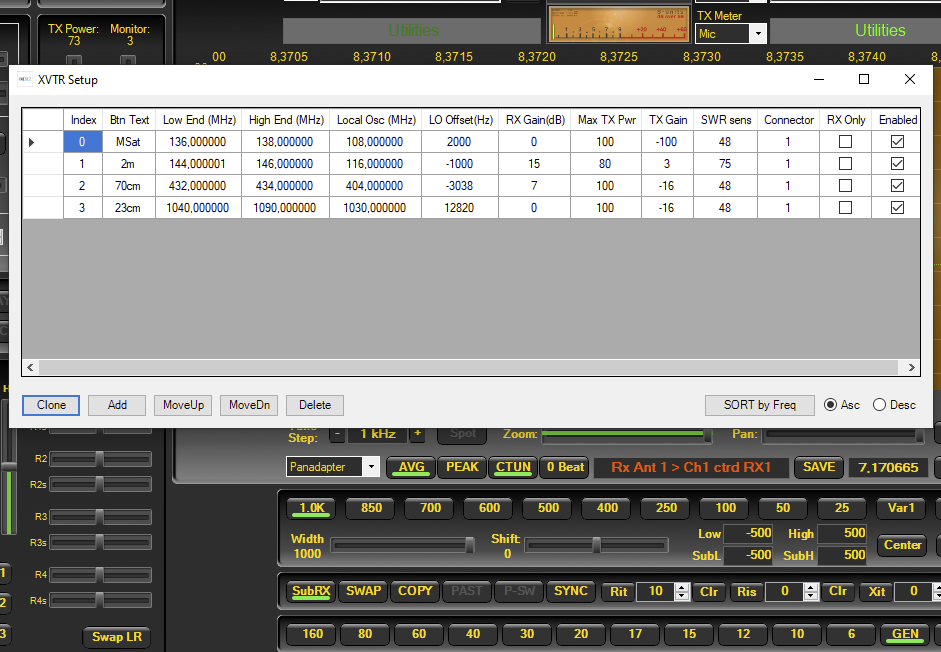The width and height of the screenshot is (941, 652).
Task: Click the Clone button
Action: (x=52, y=405)
